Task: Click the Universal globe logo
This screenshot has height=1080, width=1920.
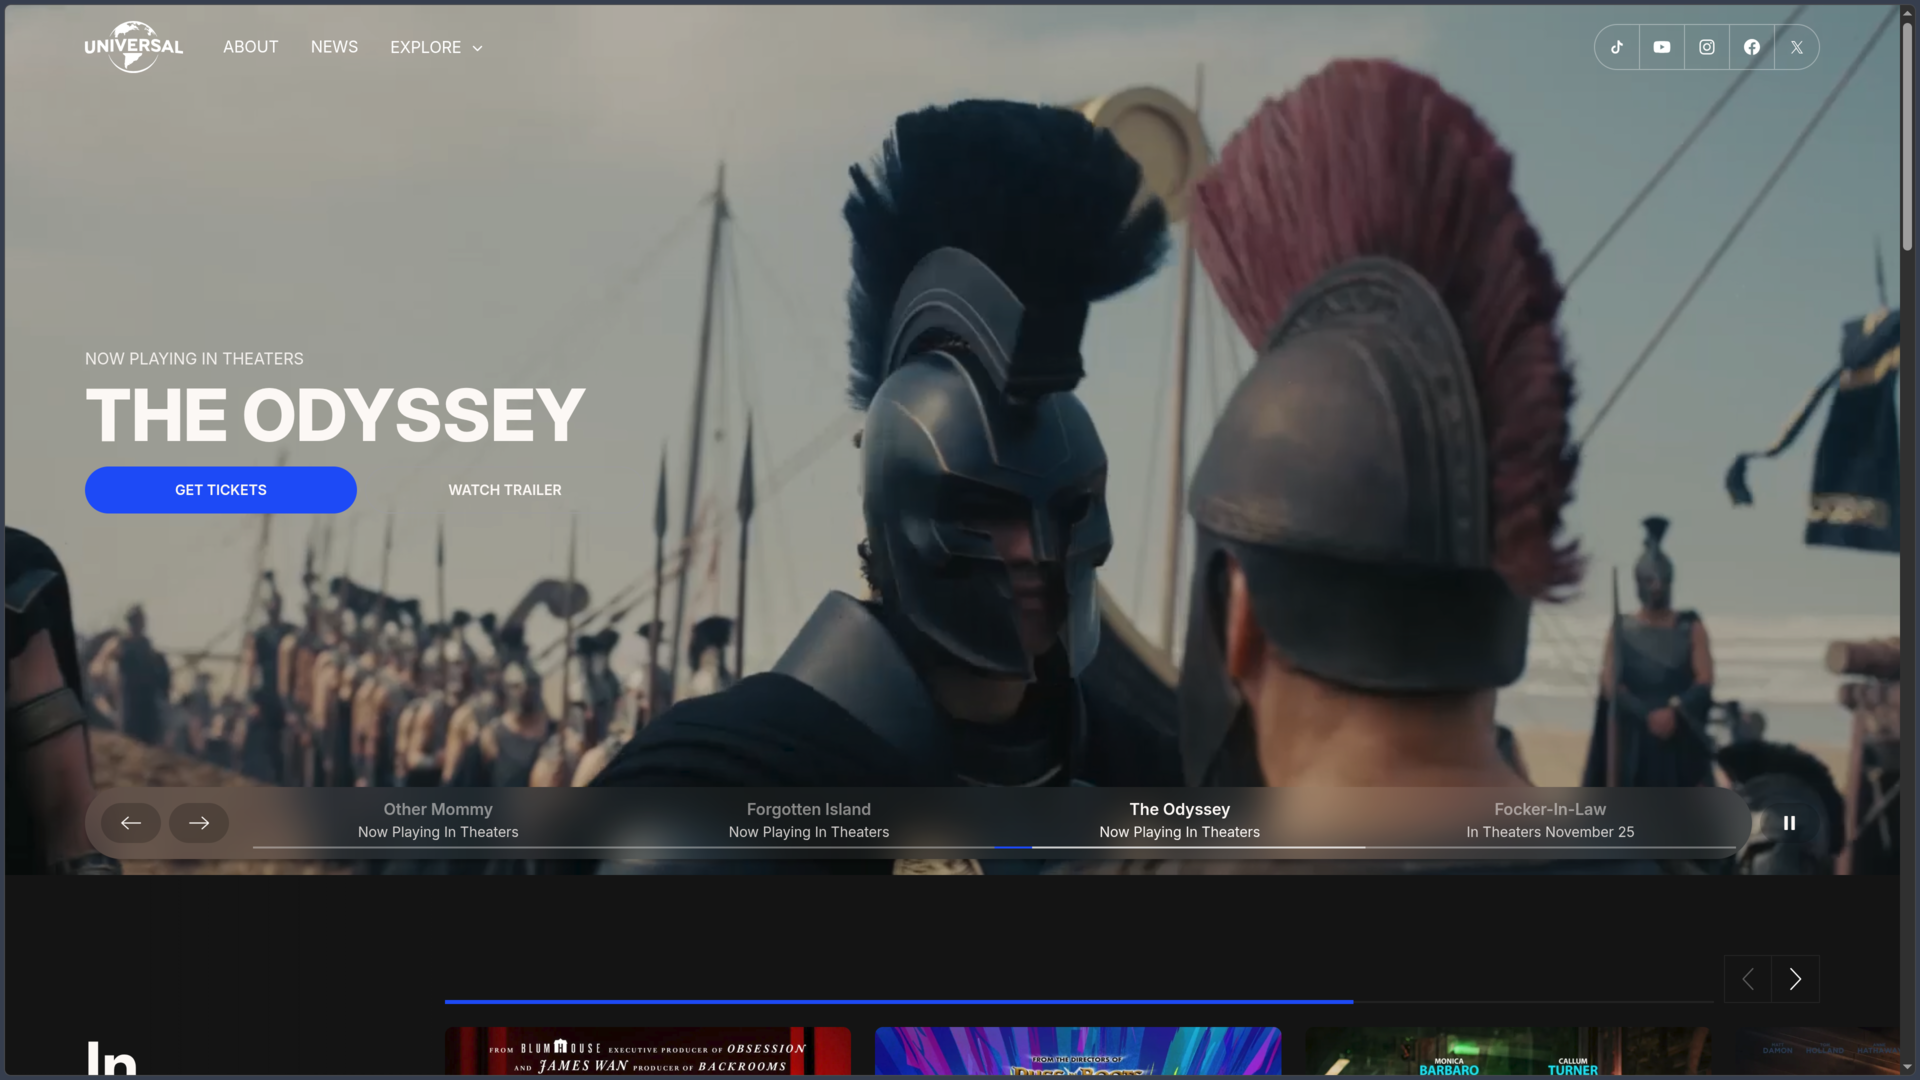Action: (x=133, y=47)
